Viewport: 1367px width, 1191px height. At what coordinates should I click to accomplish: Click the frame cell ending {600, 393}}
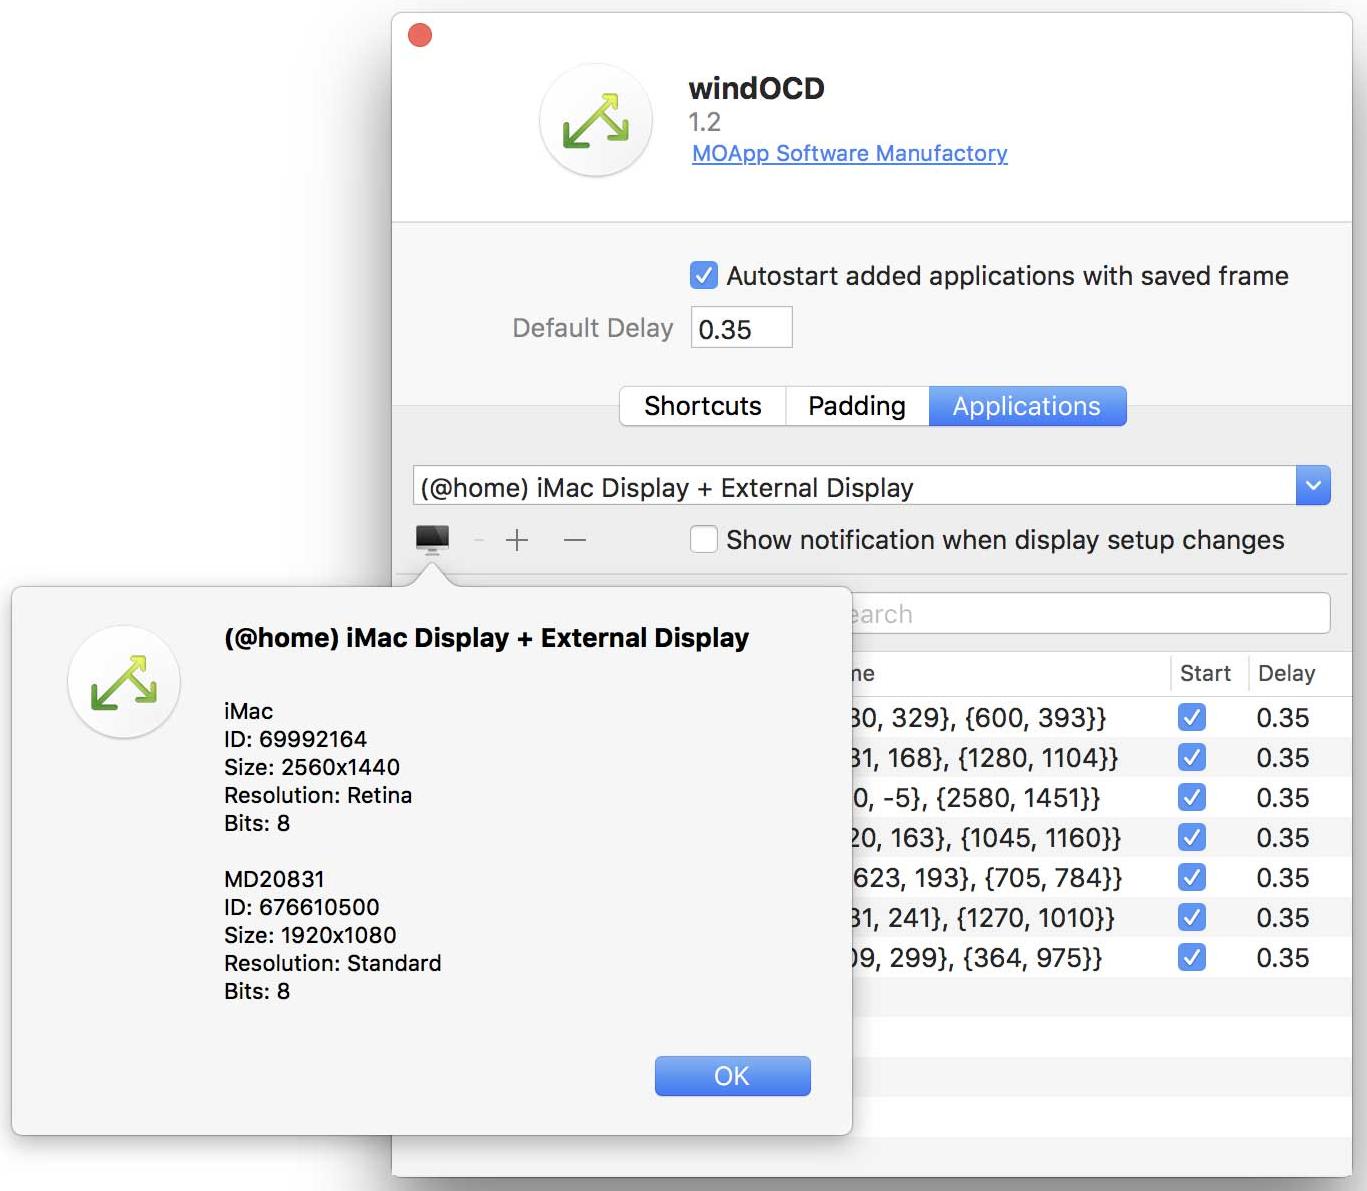click(979, 718)
